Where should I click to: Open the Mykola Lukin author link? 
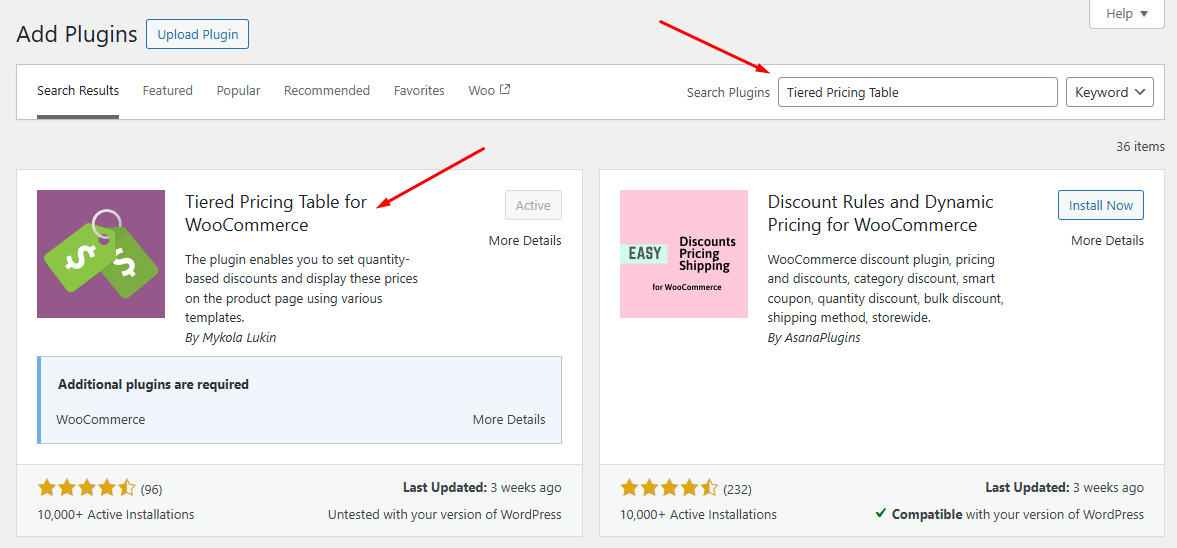239,338
